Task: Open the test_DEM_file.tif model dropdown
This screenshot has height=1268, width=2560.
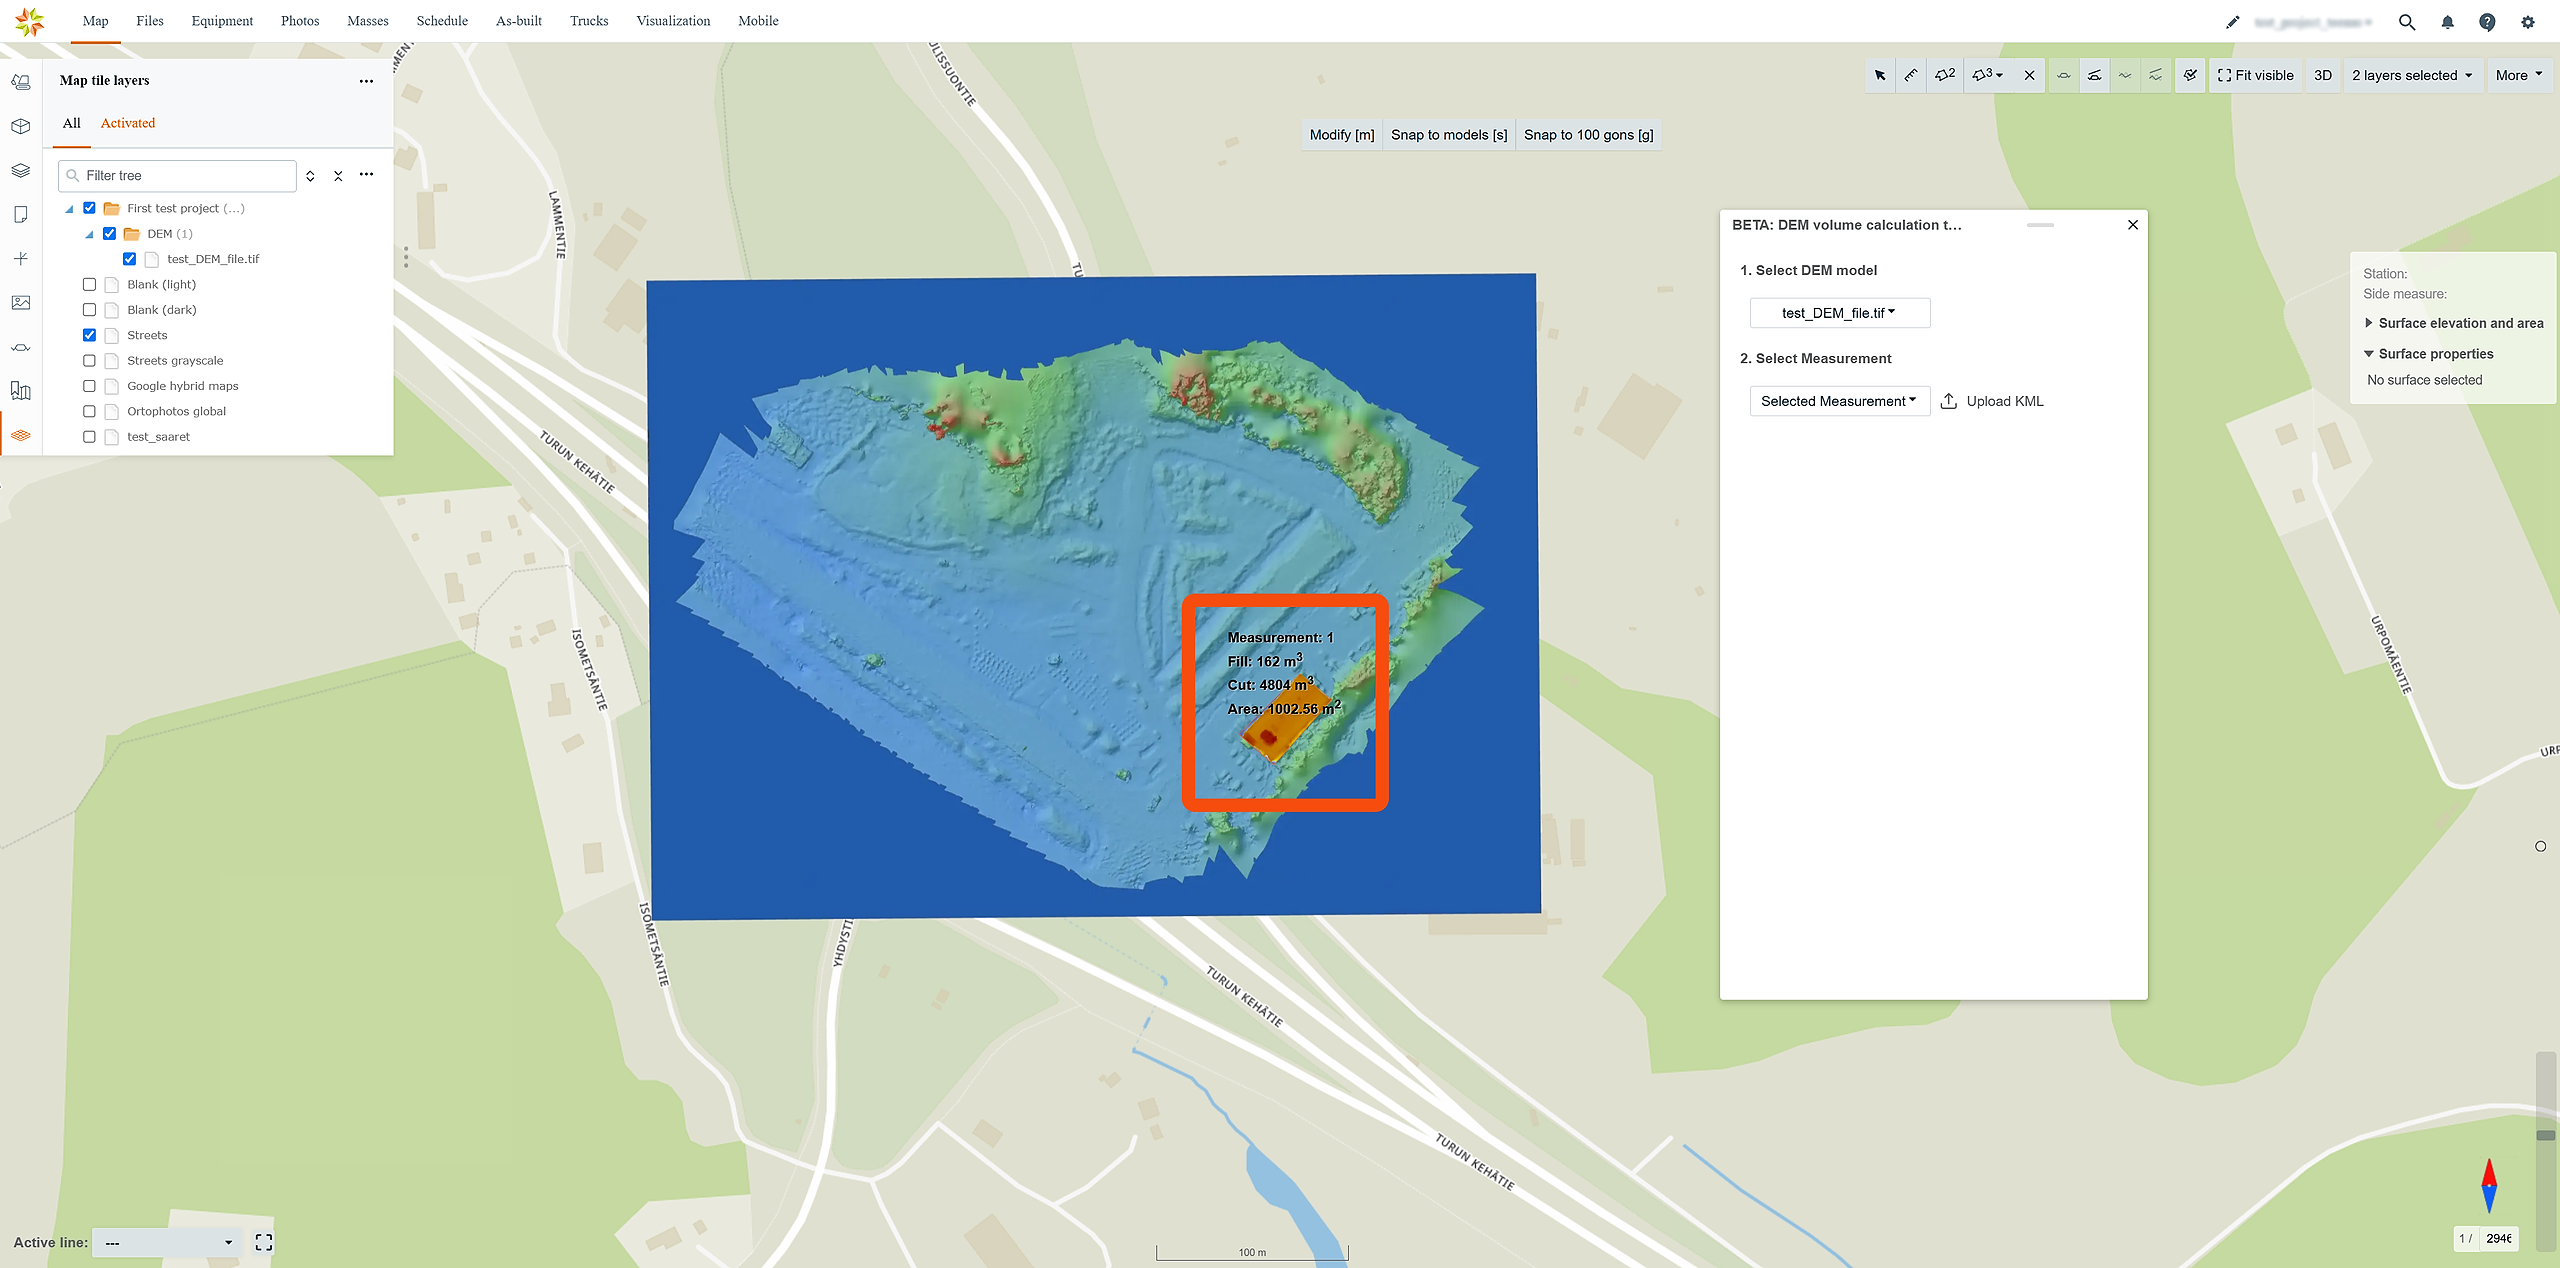Action: click(x=1839, y=313)
